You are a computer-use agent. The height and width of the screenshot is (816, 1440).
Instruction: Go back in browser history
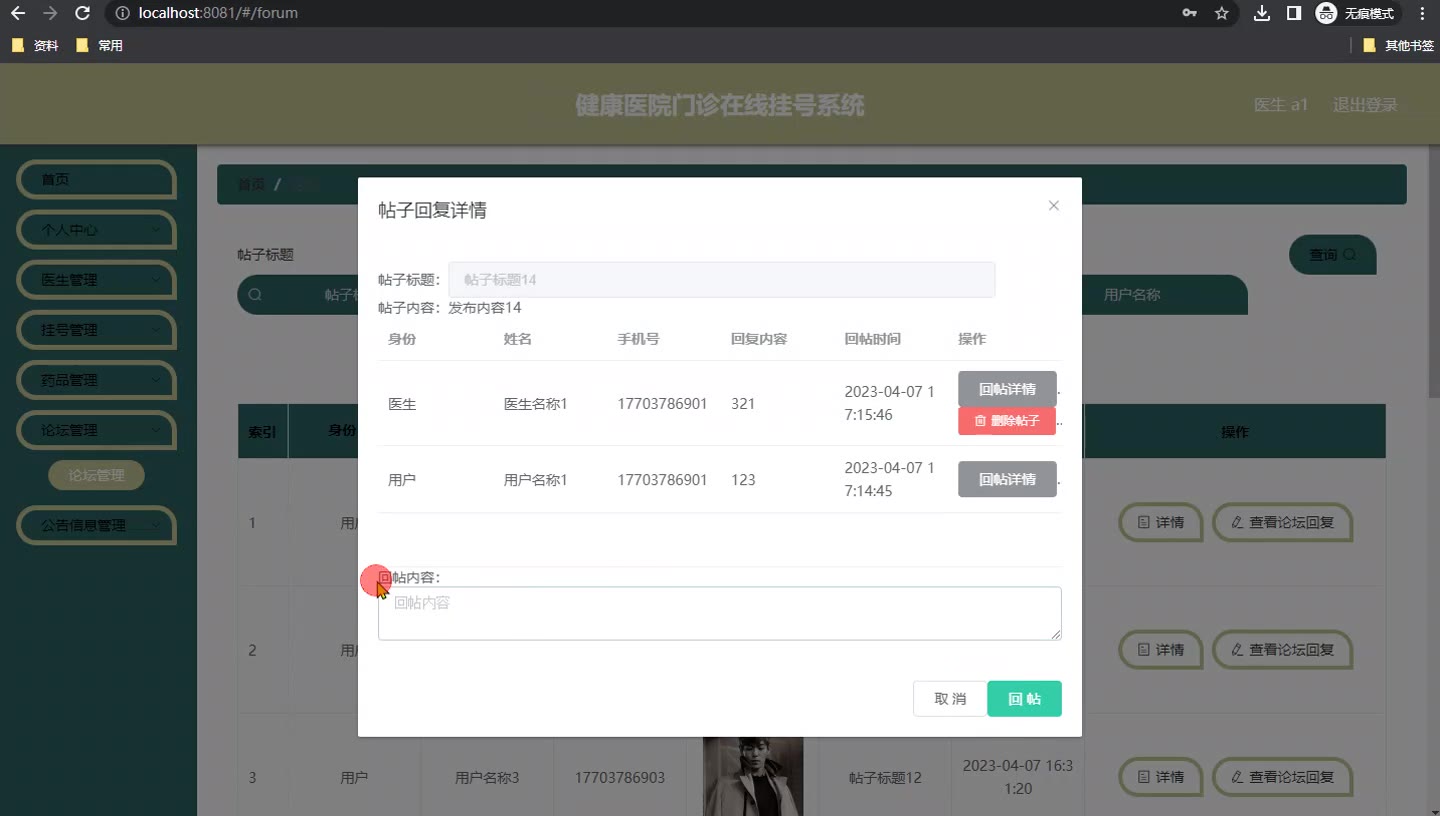(17, 13)
